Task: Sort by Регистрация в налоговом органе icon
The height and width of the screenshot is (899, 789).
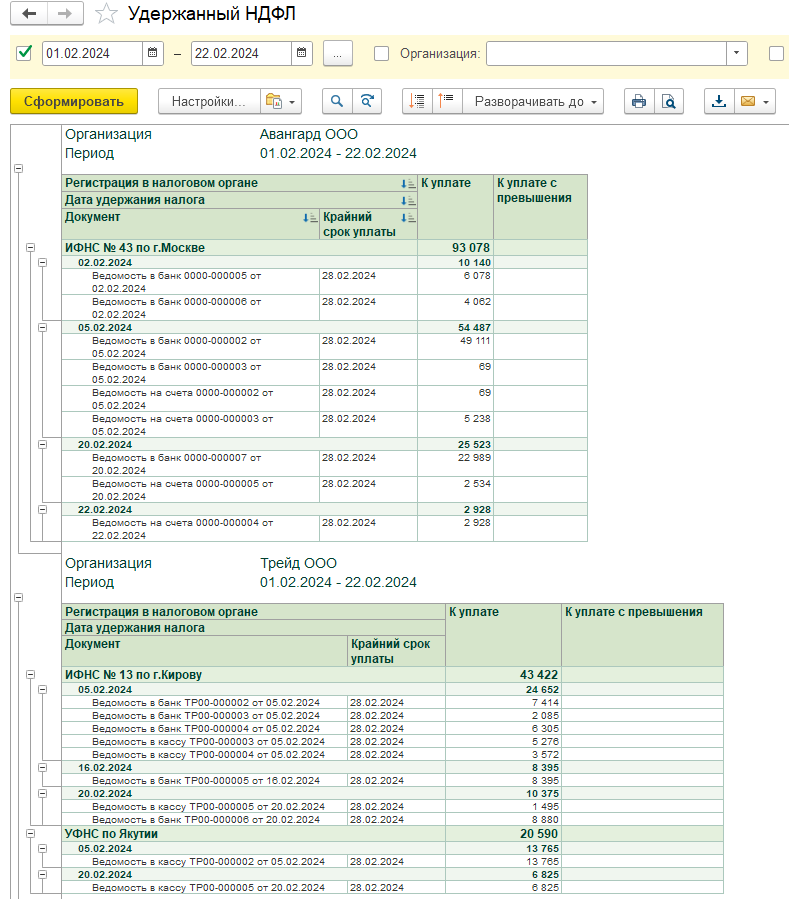Action: coord(408,183)
